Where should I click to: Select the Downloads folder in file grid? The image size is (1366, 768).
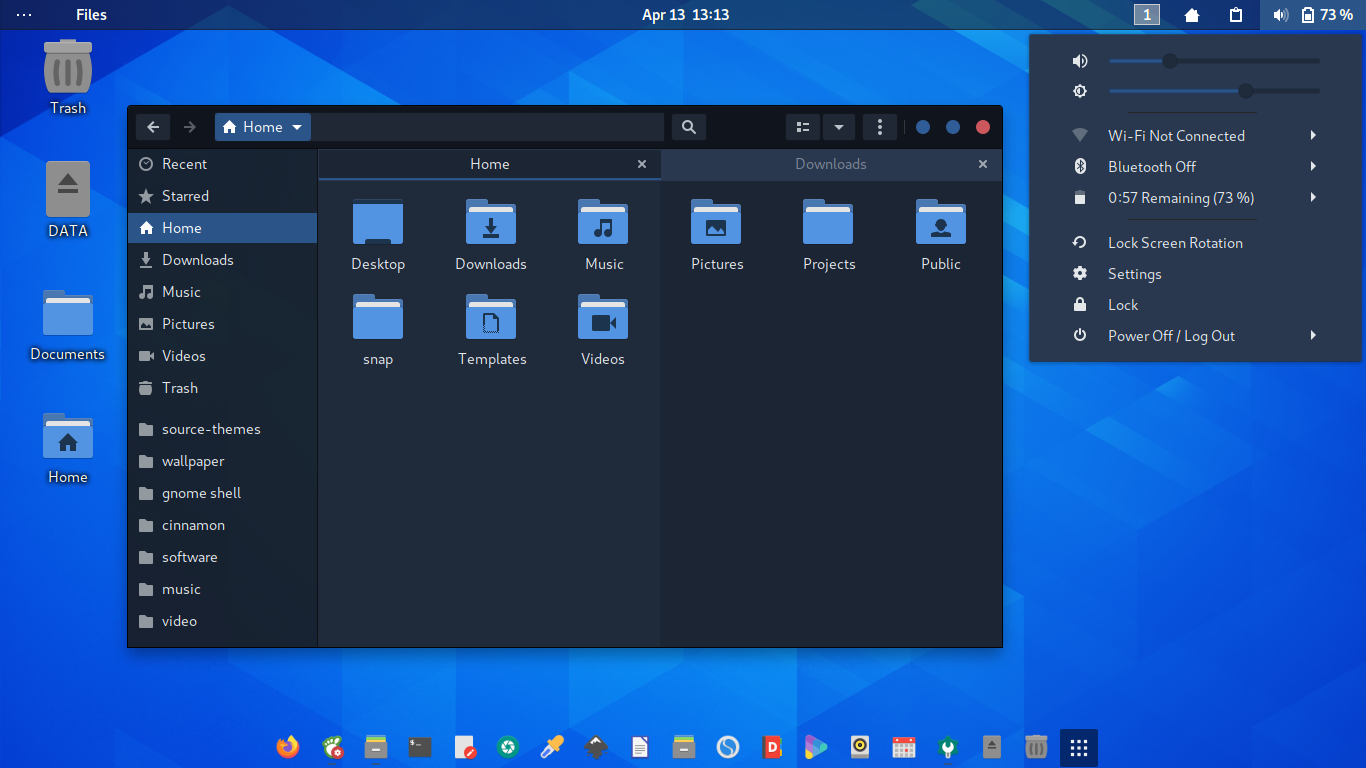[491, 222]
